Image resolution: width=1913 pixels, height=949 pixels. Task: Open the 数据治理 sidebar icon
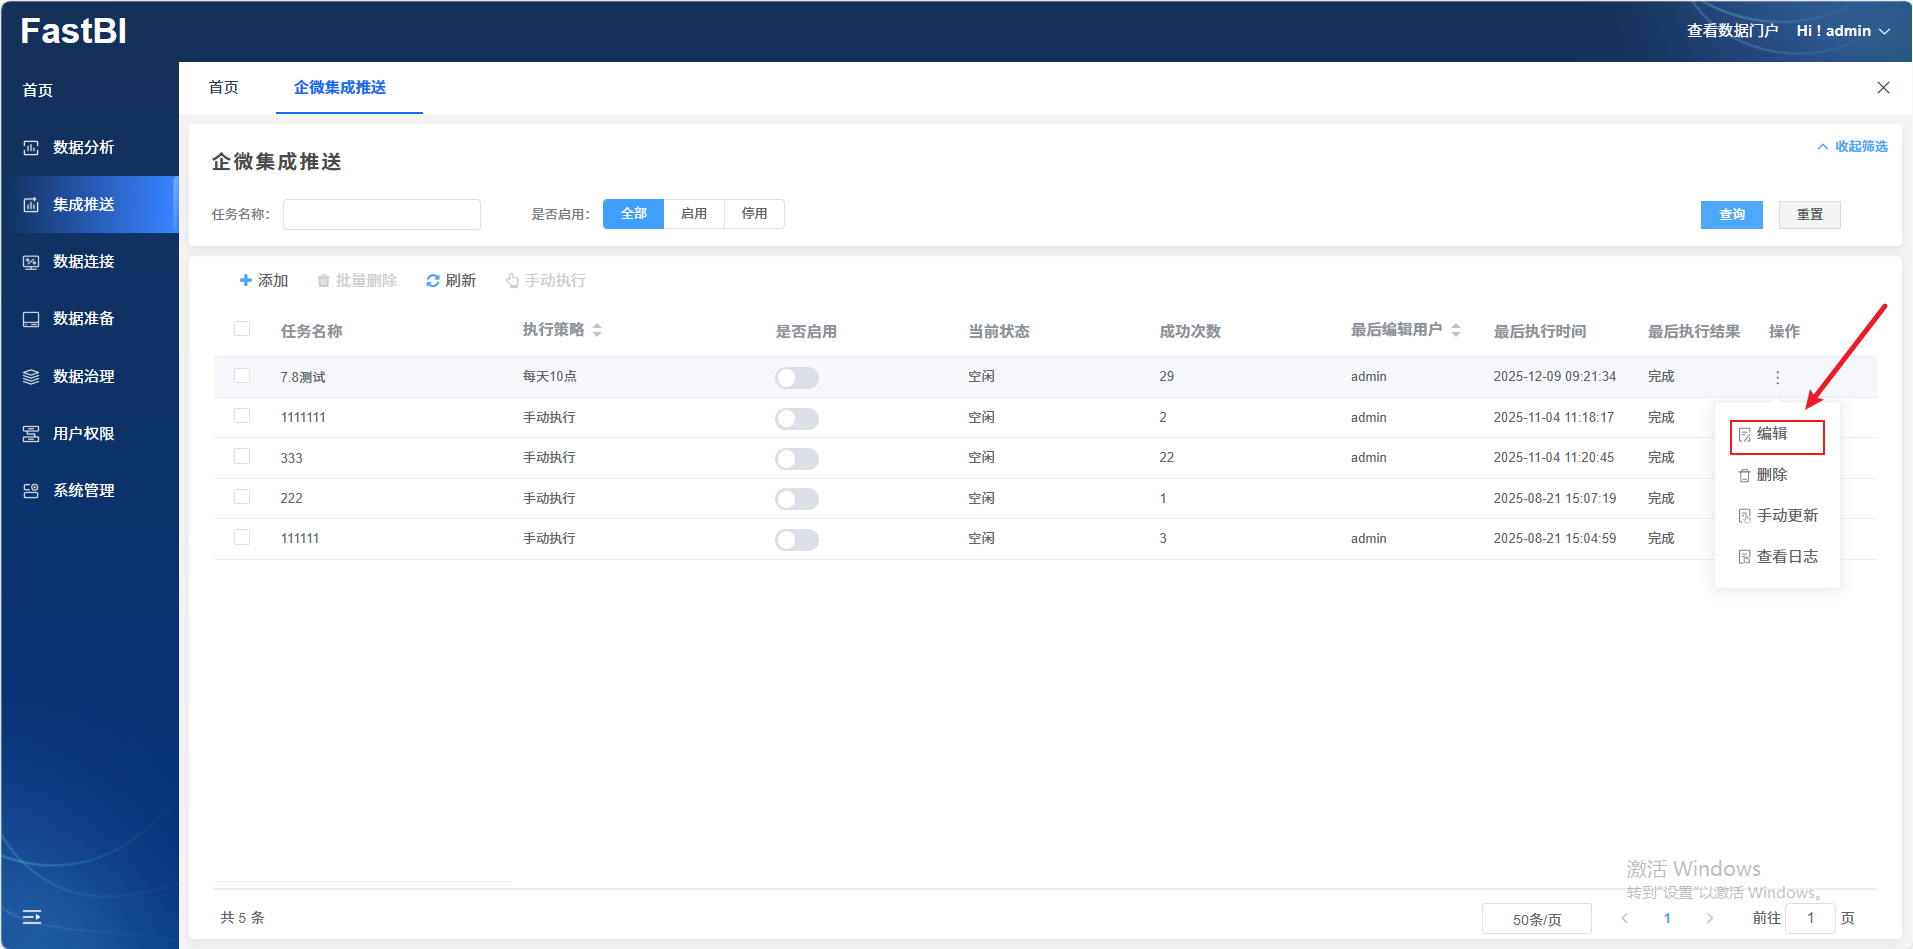coord(31,377)
